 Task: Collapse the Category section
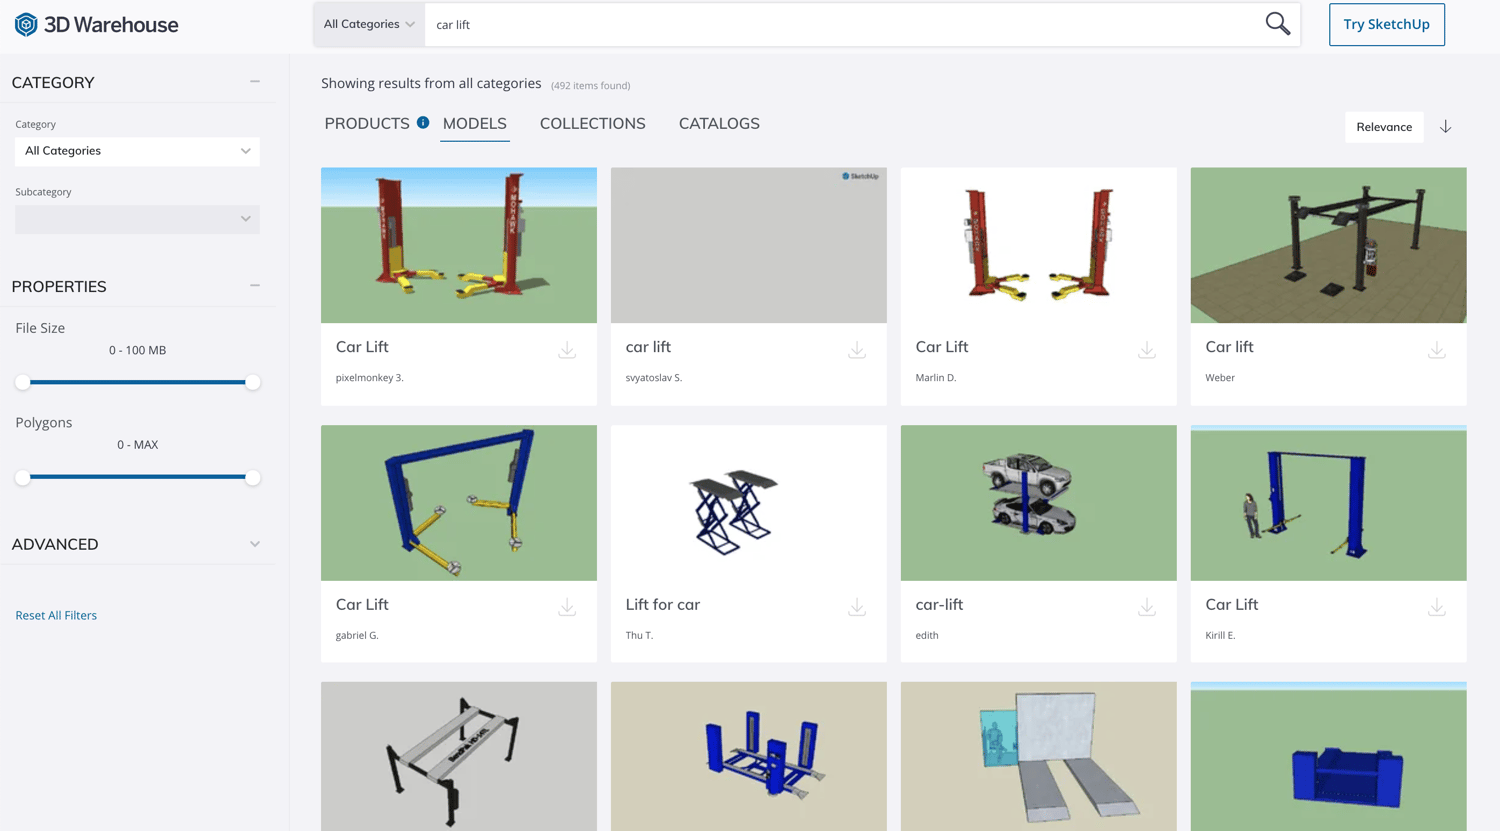tap(255, 82)
